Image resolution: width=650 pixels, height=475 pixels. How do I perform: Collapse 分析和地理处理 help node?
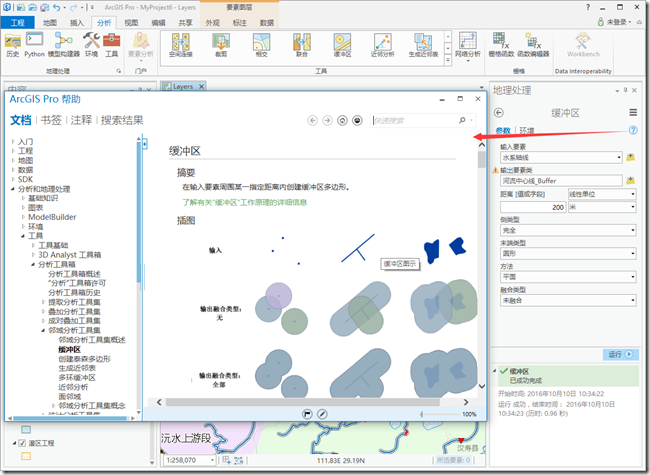[13, 189]
